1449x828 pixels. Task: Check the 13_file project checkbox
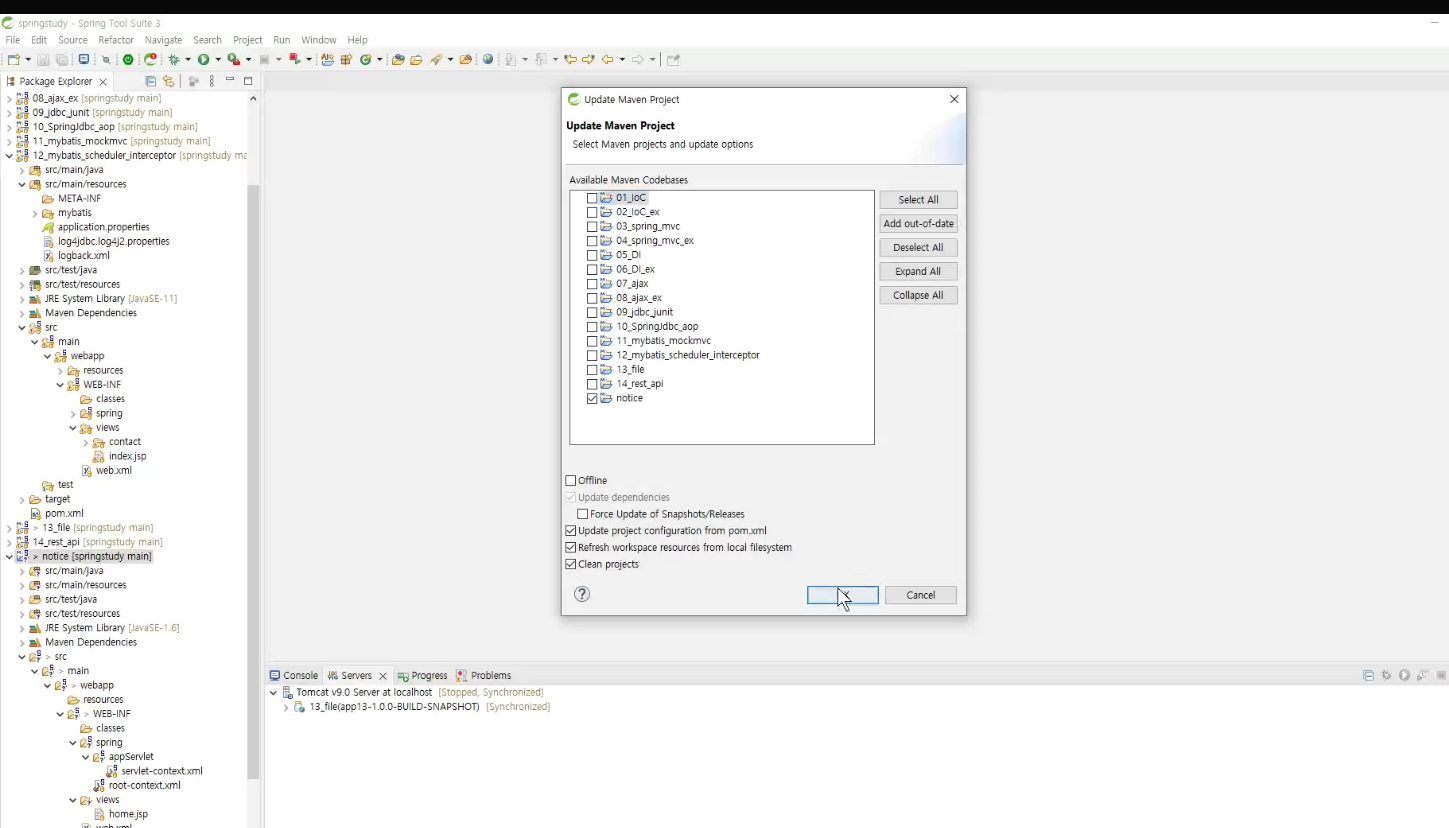click(592, 370)
